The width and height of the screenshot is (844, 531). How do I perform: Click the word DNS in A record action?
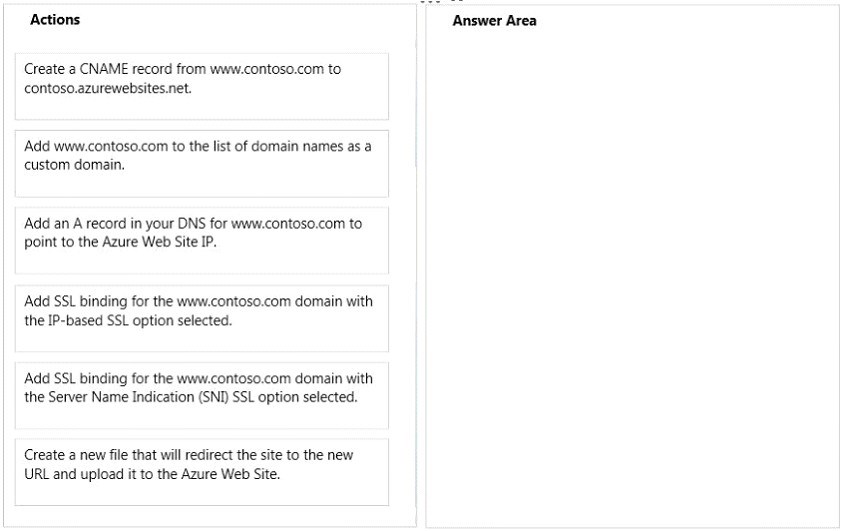(192, 223)
